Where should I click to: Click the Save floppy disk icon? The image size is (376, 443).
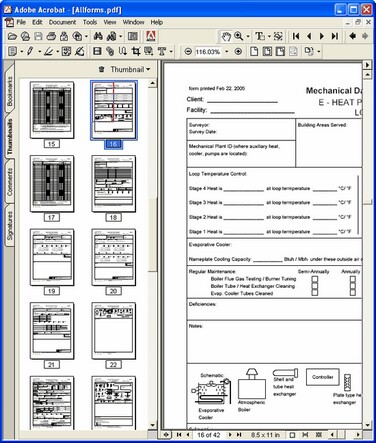click(x=38, y=36)
